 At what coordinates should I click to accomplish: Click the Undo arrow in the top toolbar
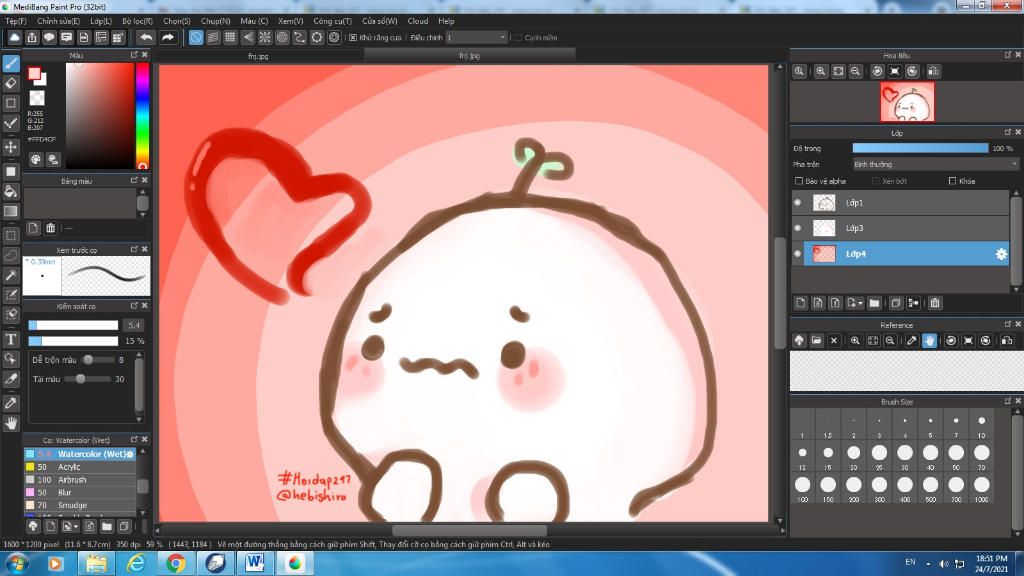tap(146, 38)
